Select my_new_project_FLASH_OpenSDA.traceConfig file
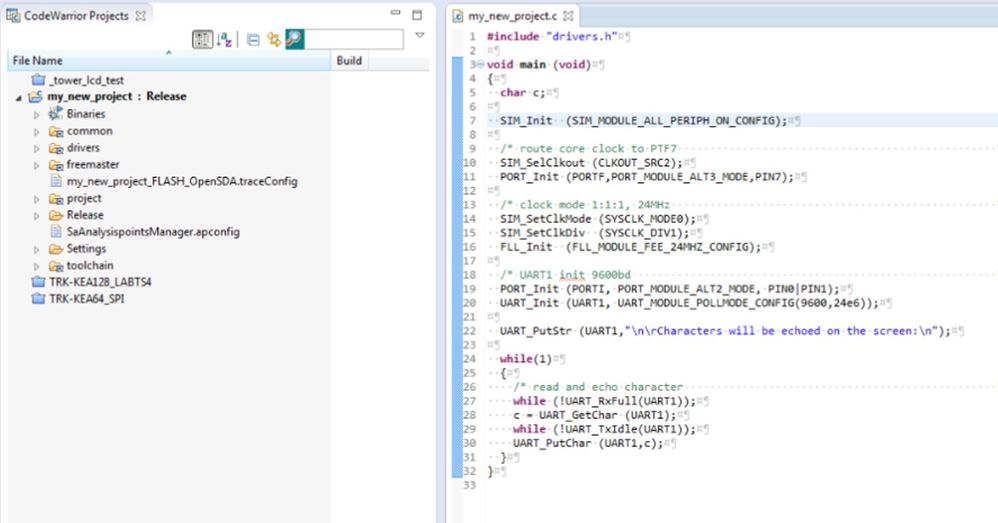 [182, 181]
